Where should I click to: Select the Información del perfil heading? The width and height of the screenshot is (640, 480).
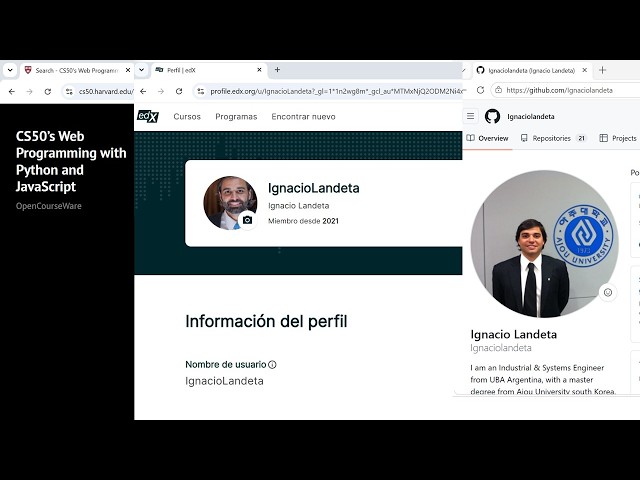266,322
